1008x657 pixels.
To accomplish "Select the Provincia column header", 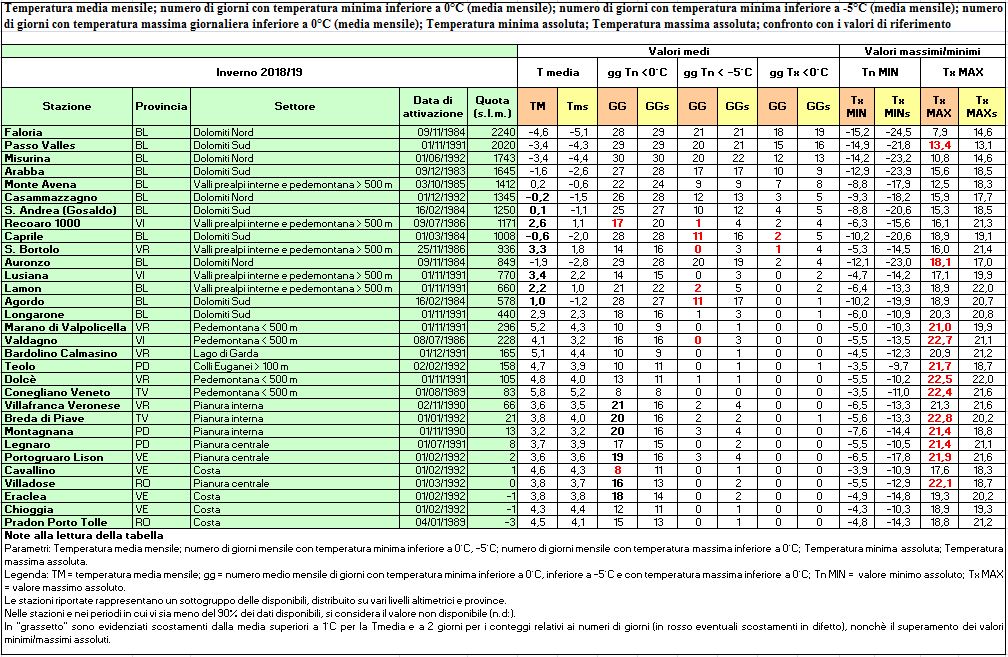I will tap(161, 106).
